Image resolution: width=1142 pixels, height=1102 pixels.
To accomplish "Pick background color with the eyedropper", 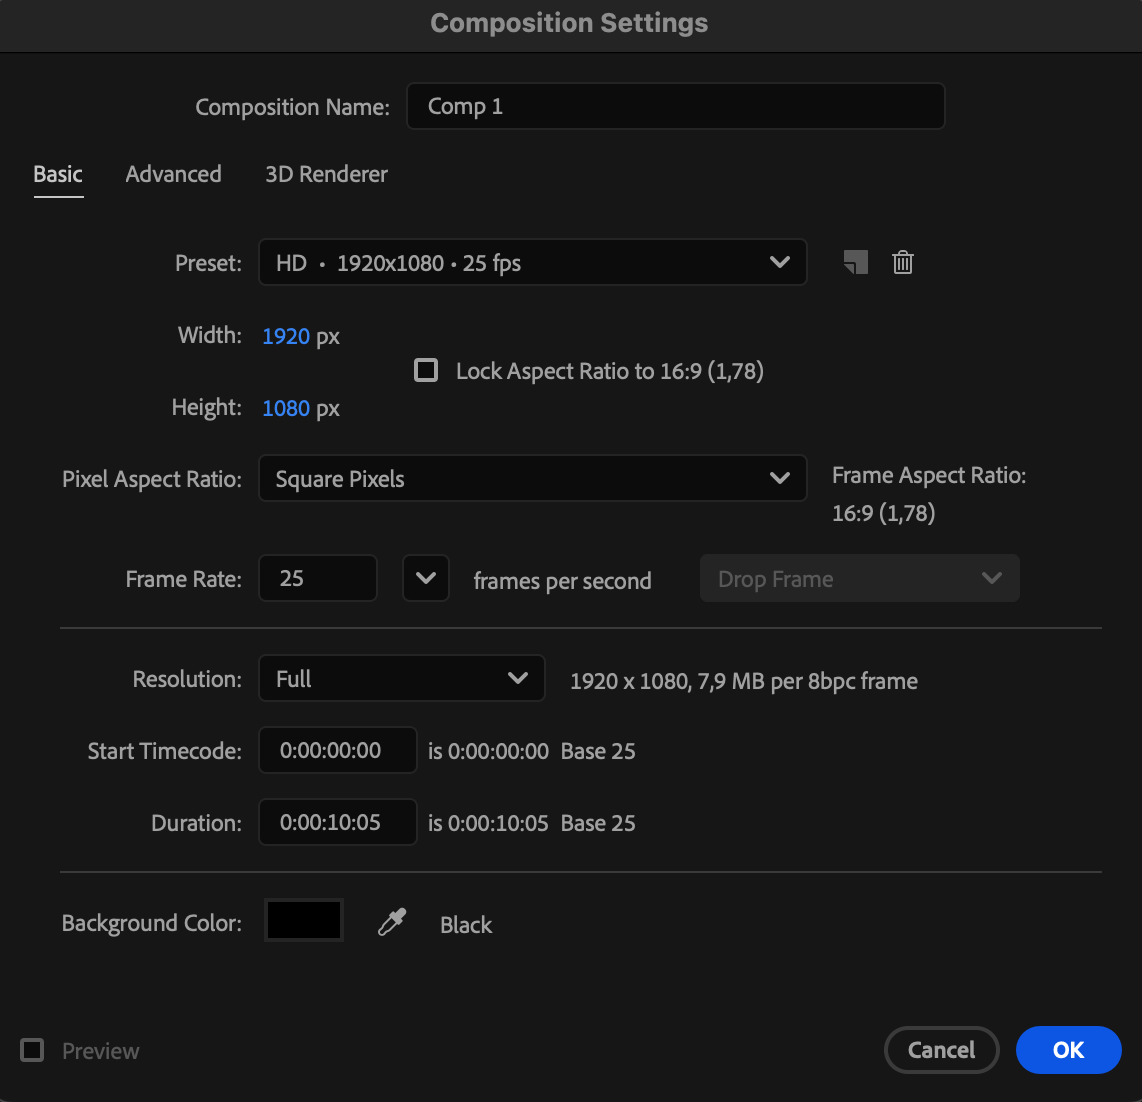I will [x=392, y=923].
